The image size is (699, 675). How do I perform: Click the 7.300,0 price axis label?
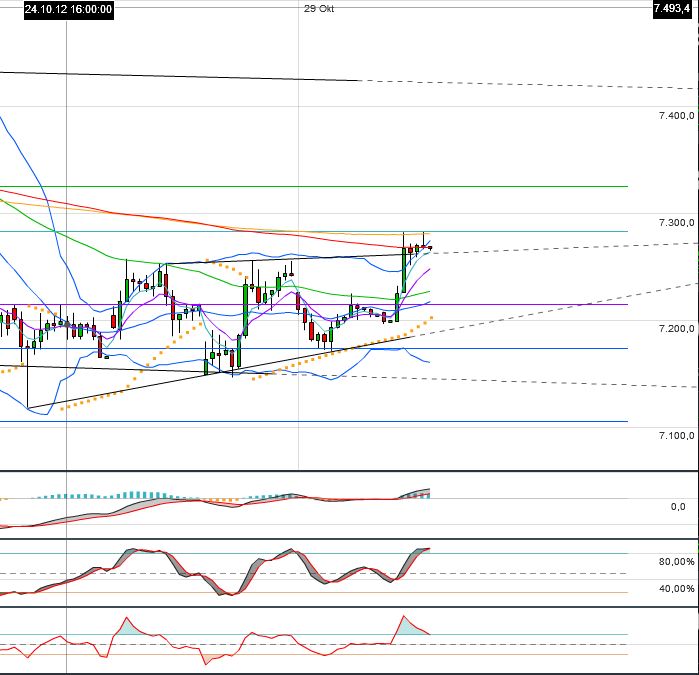[676, 222]
